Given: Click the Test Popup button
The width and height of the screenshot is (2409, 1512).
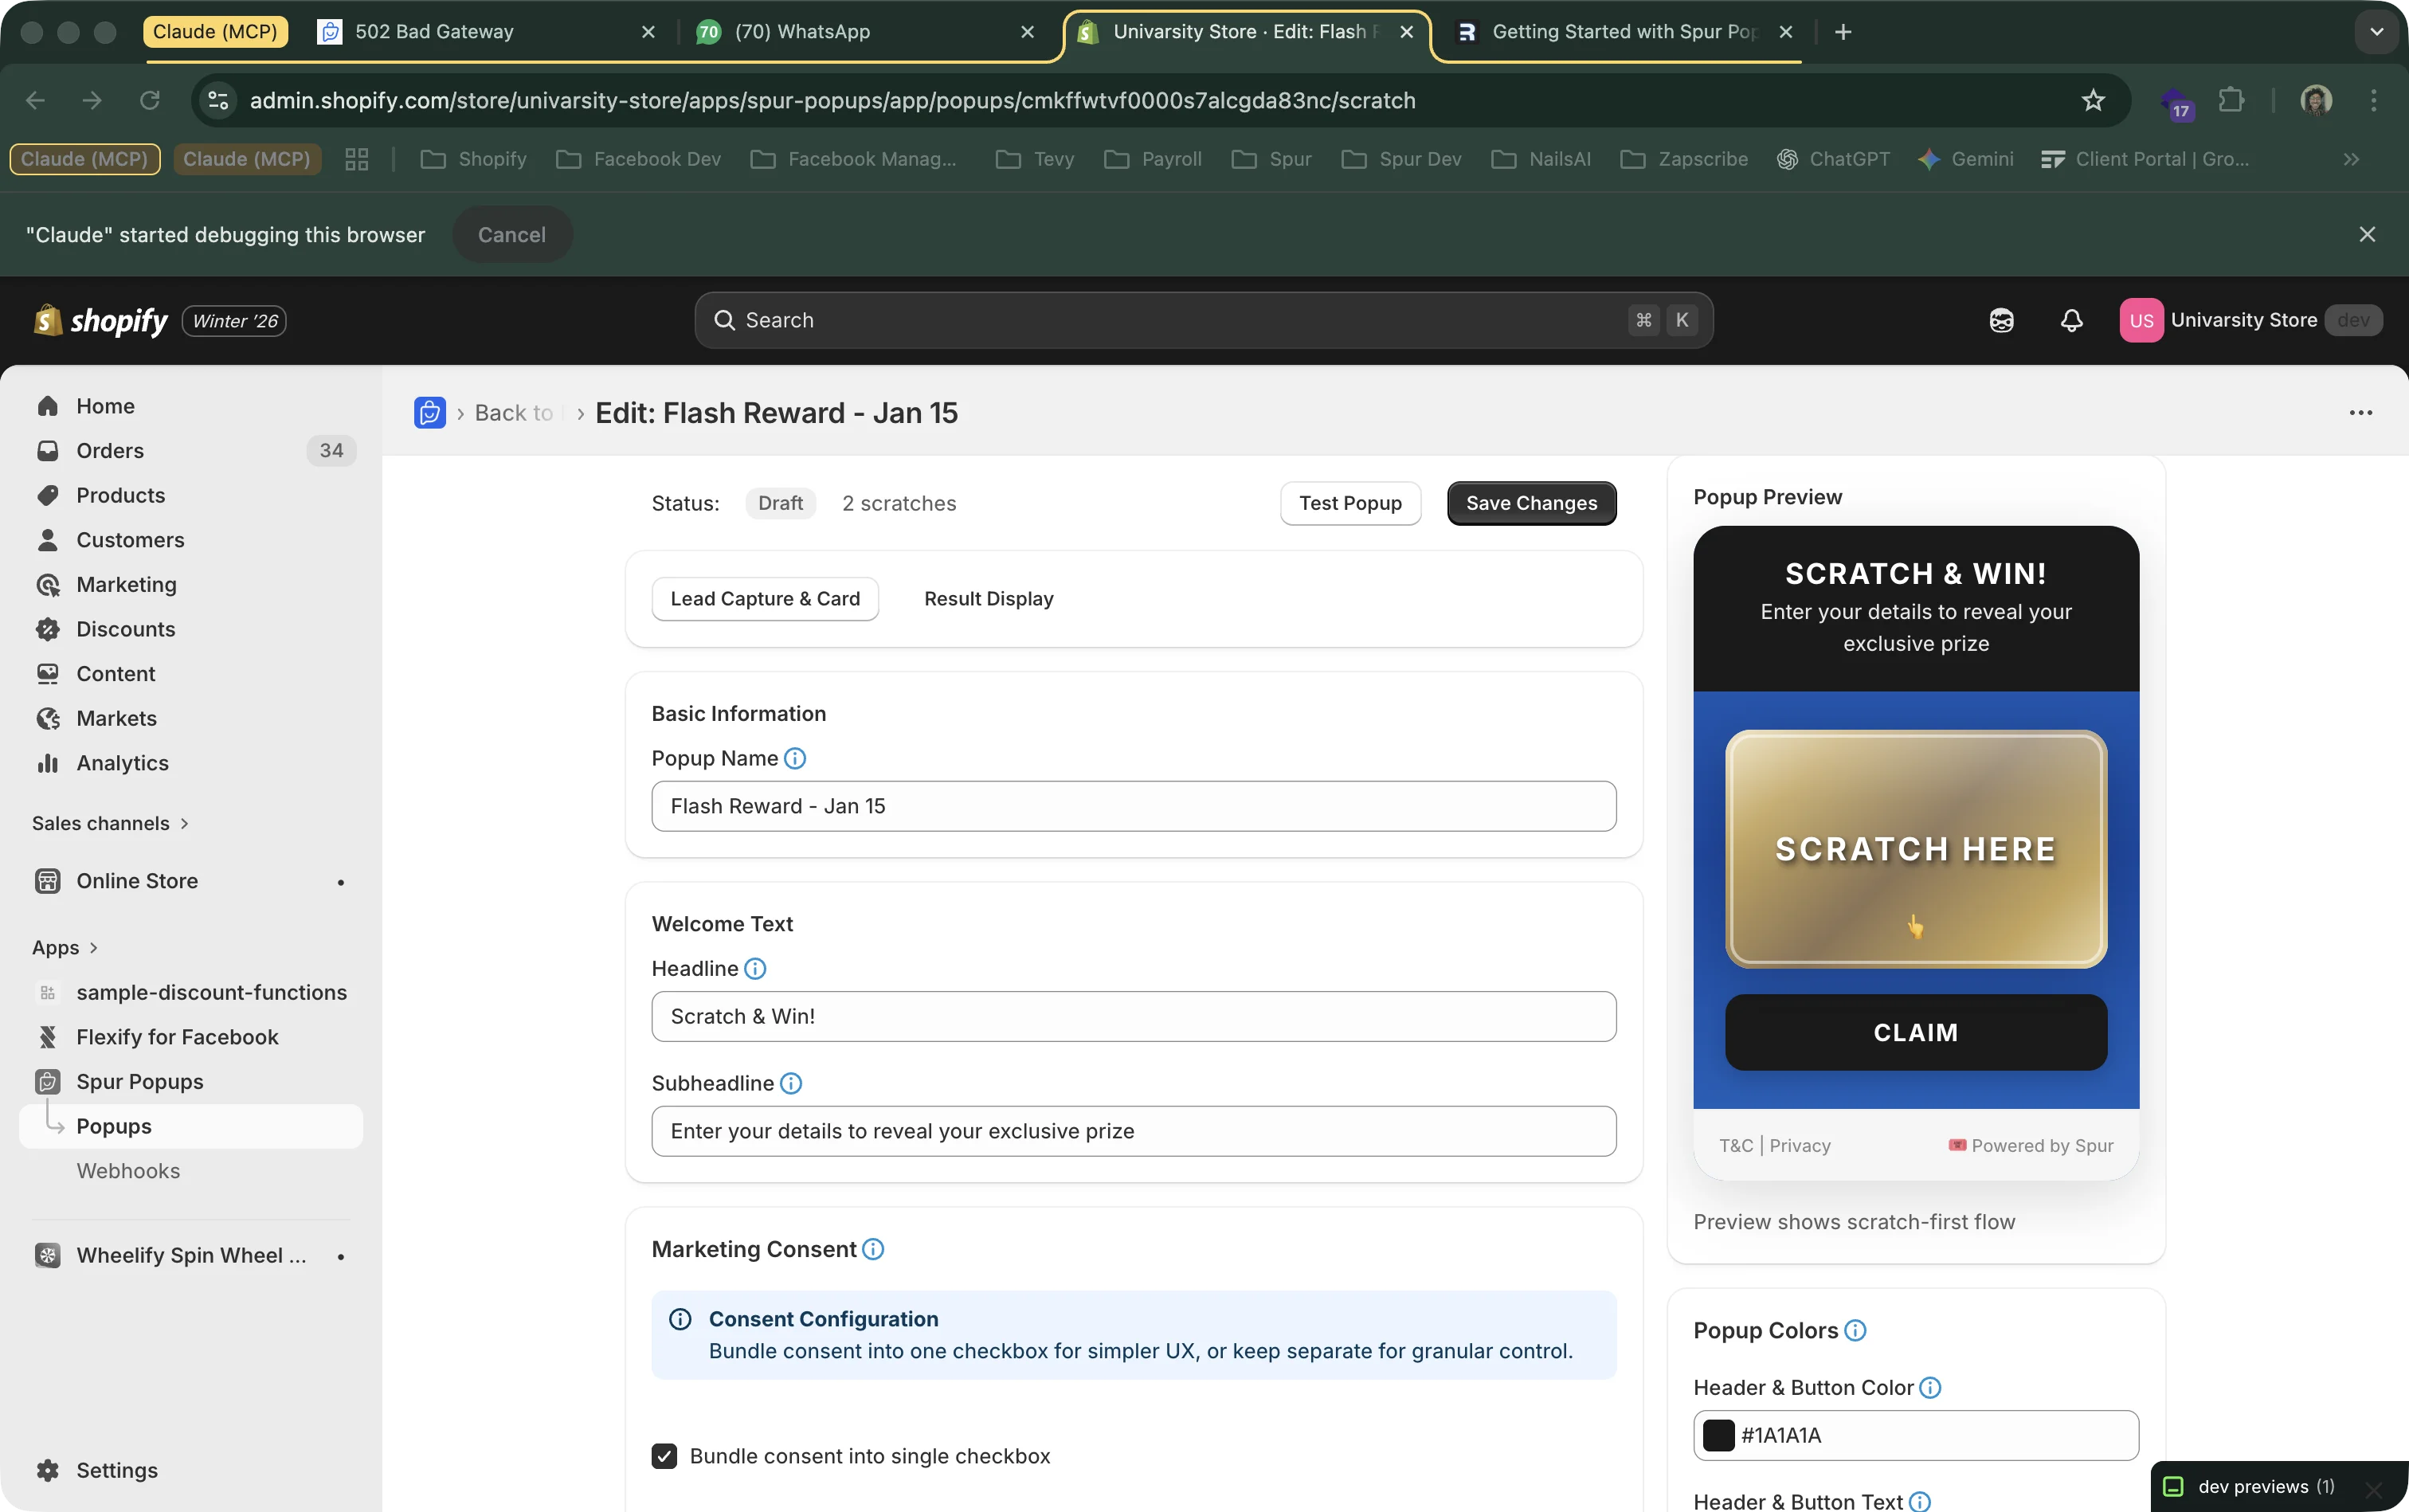Looking at the screenshot, I should click(x=1350, y=503).
